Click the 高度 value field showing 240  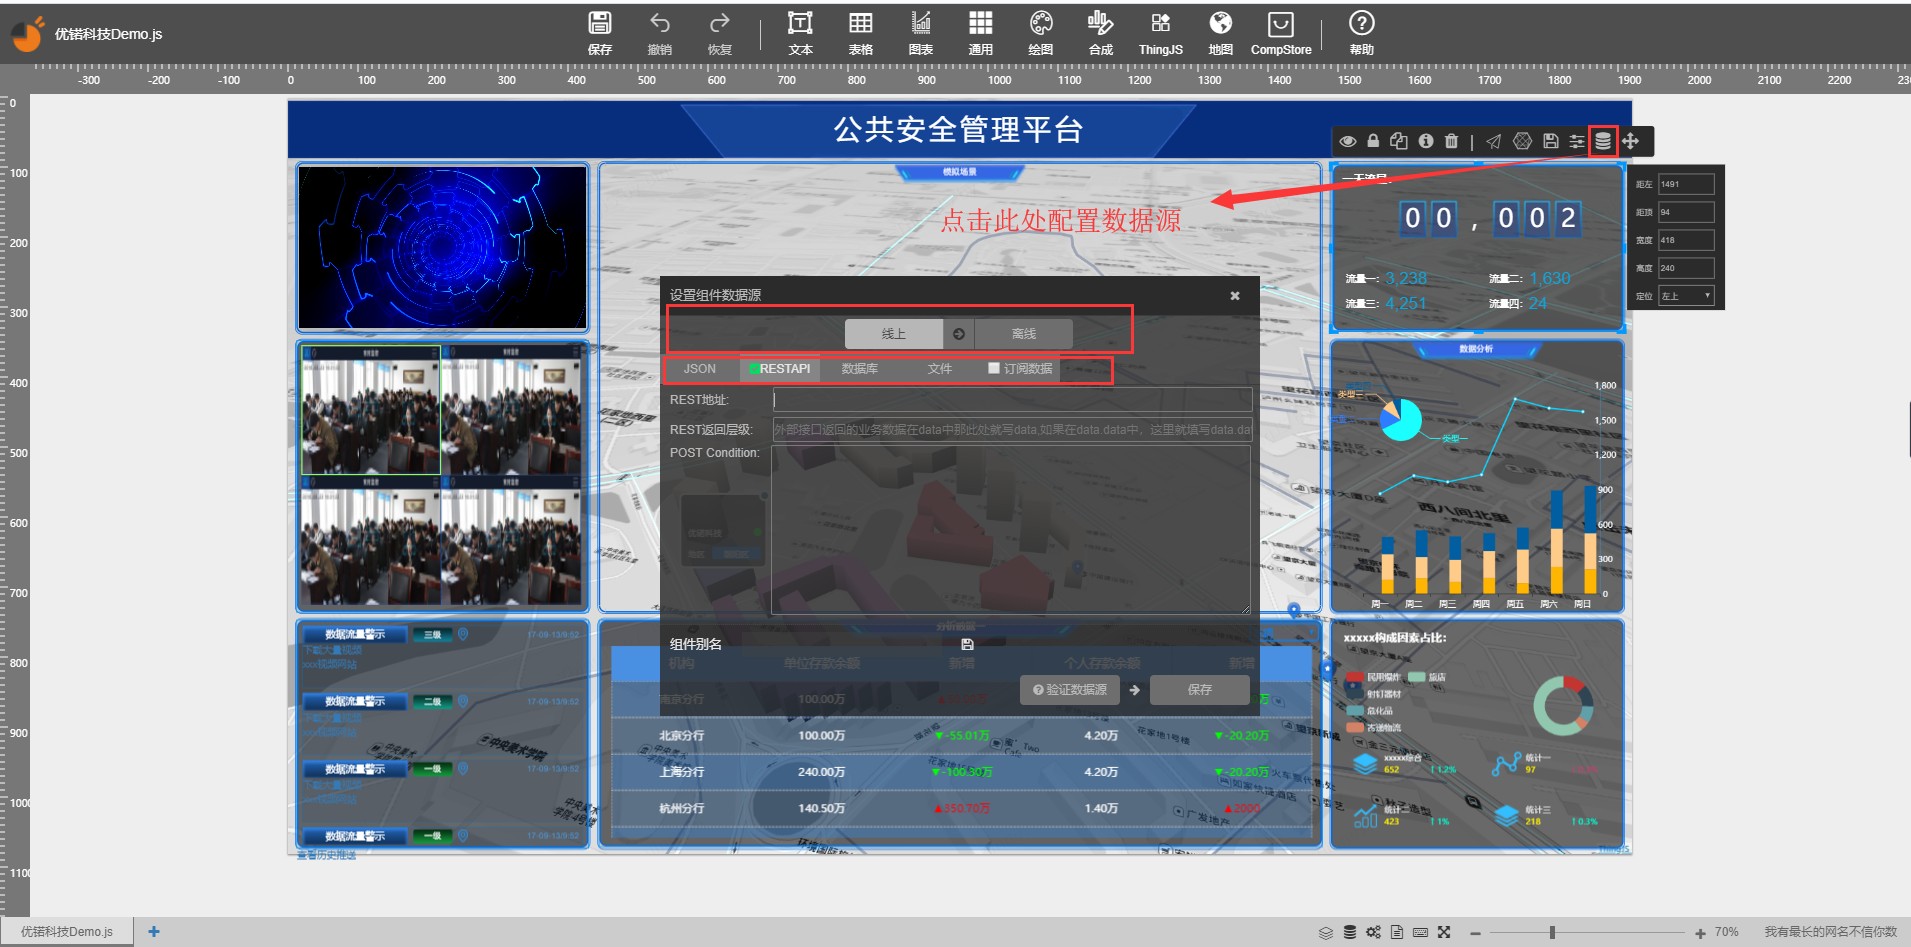pos(1686,268)
